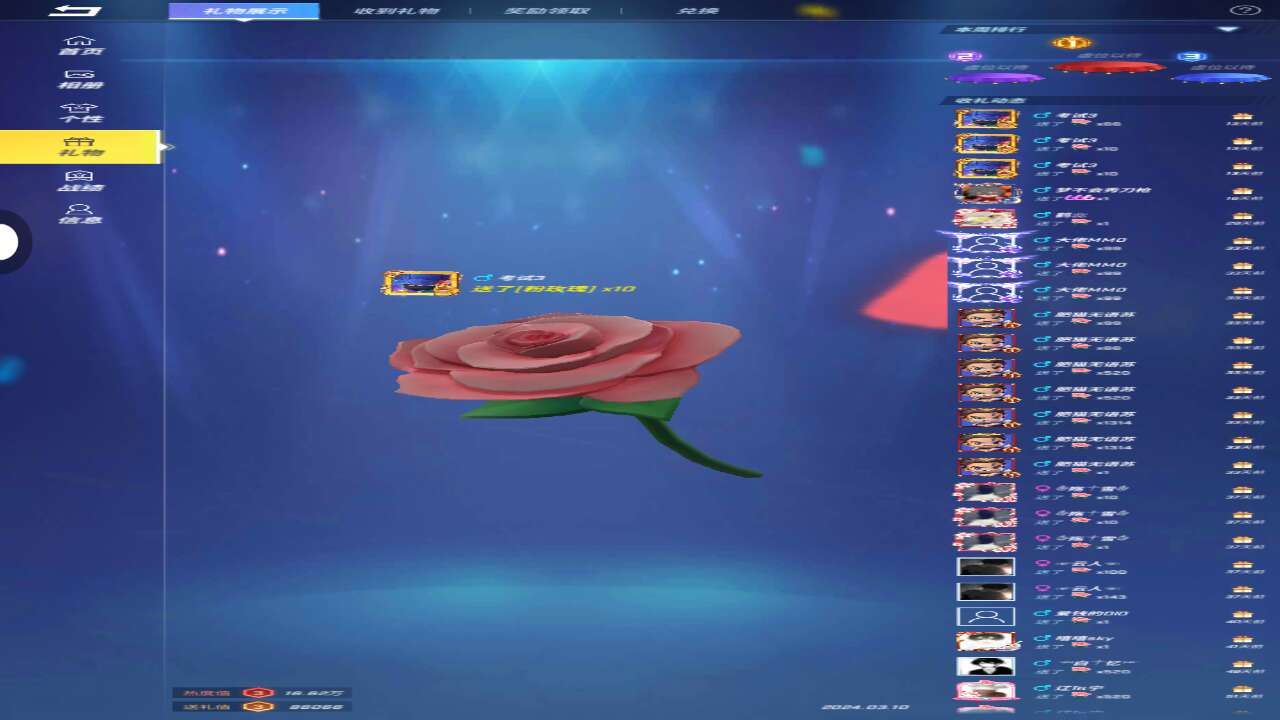Expand the 本周排行 dropdown arrow
Viewport: 1280px width, 720px height.
pos(1226,30)
